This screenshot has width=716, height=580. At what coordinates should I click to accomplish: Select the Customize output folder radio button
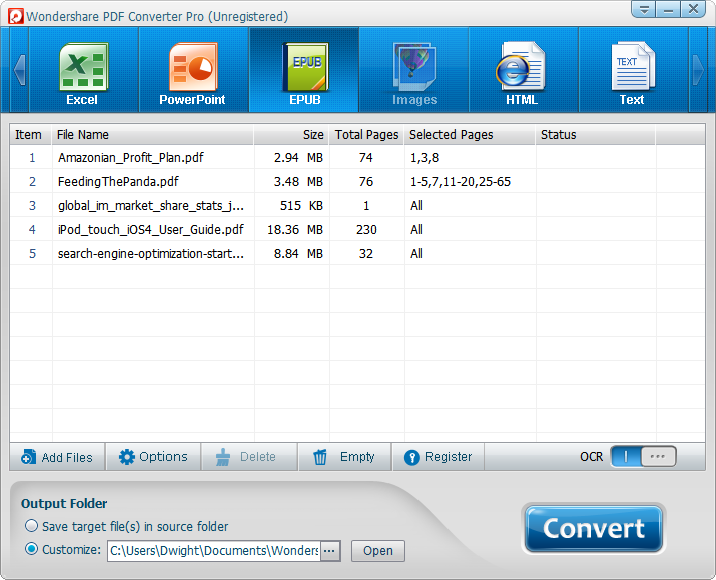point(32,549)
